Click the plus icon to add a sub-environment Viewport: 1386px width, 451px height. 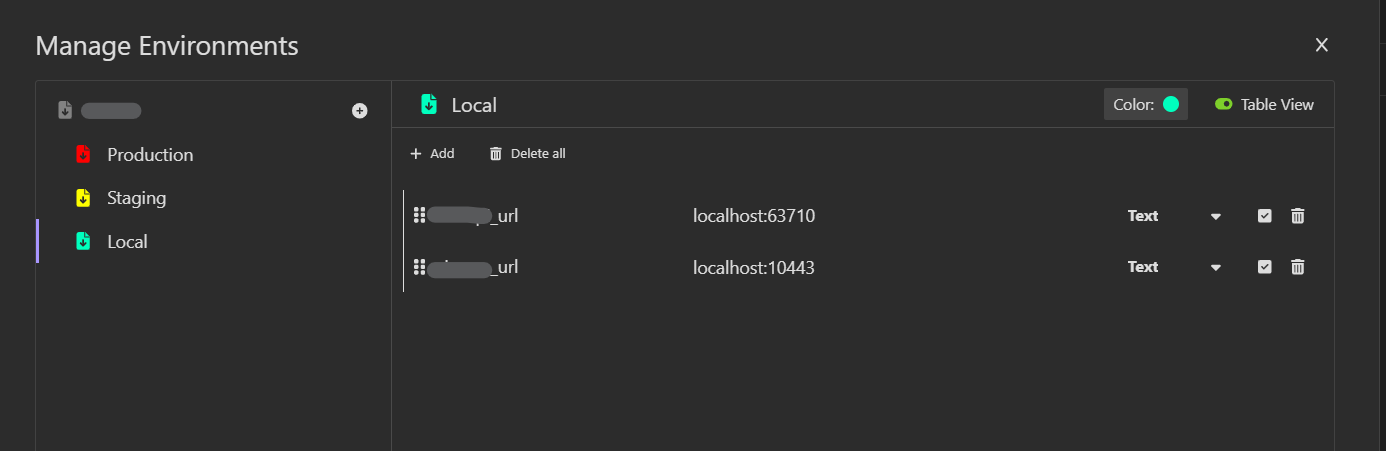pyautogui.click(x=360, y=111)
